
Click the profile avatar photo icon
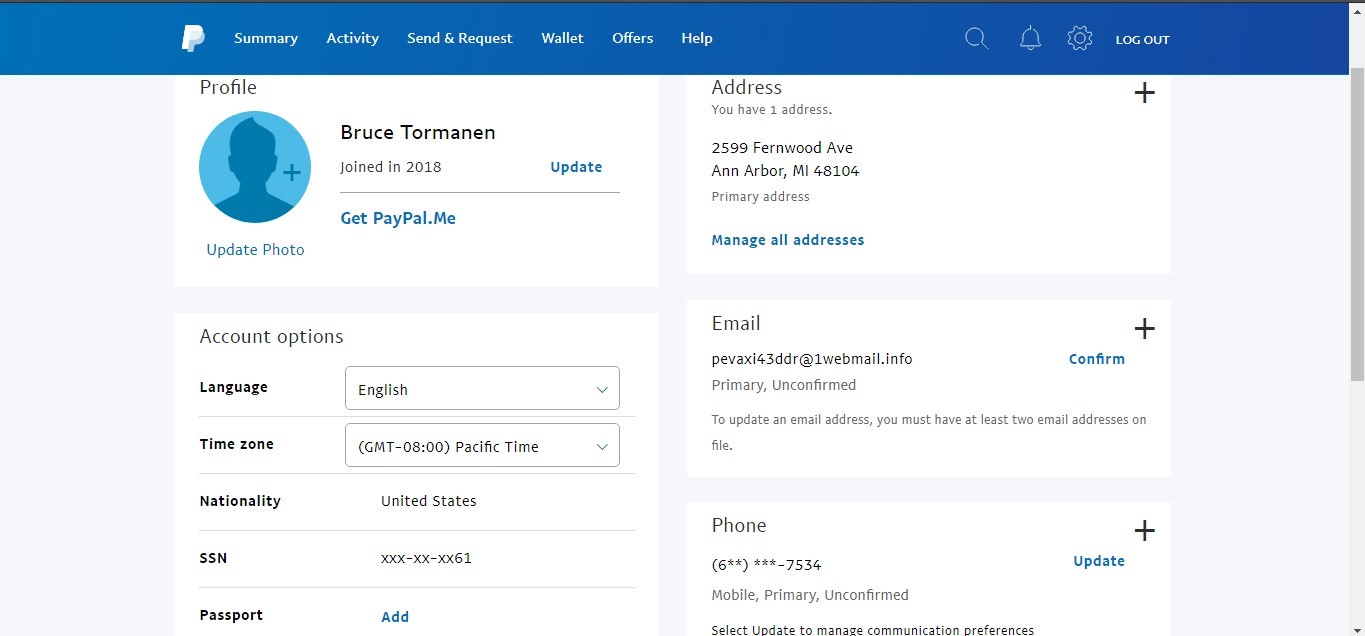pyautogui.click(x=255, y=167)
